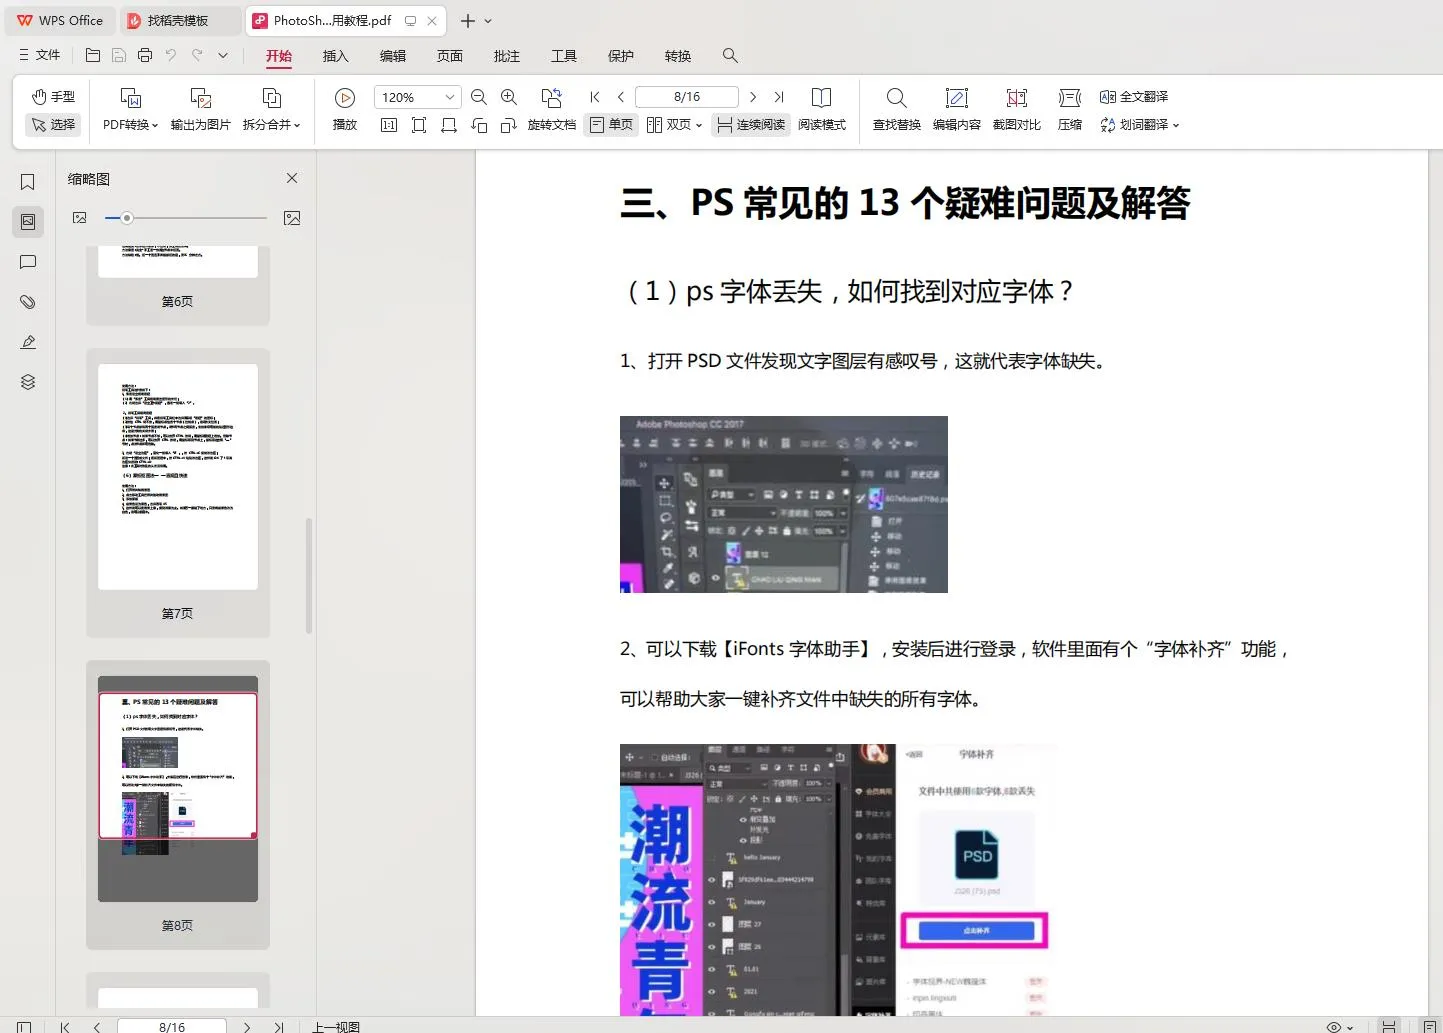Select the Hand (手型) tool
This screenshot has width=1443, height=1033.
[53, 96]
